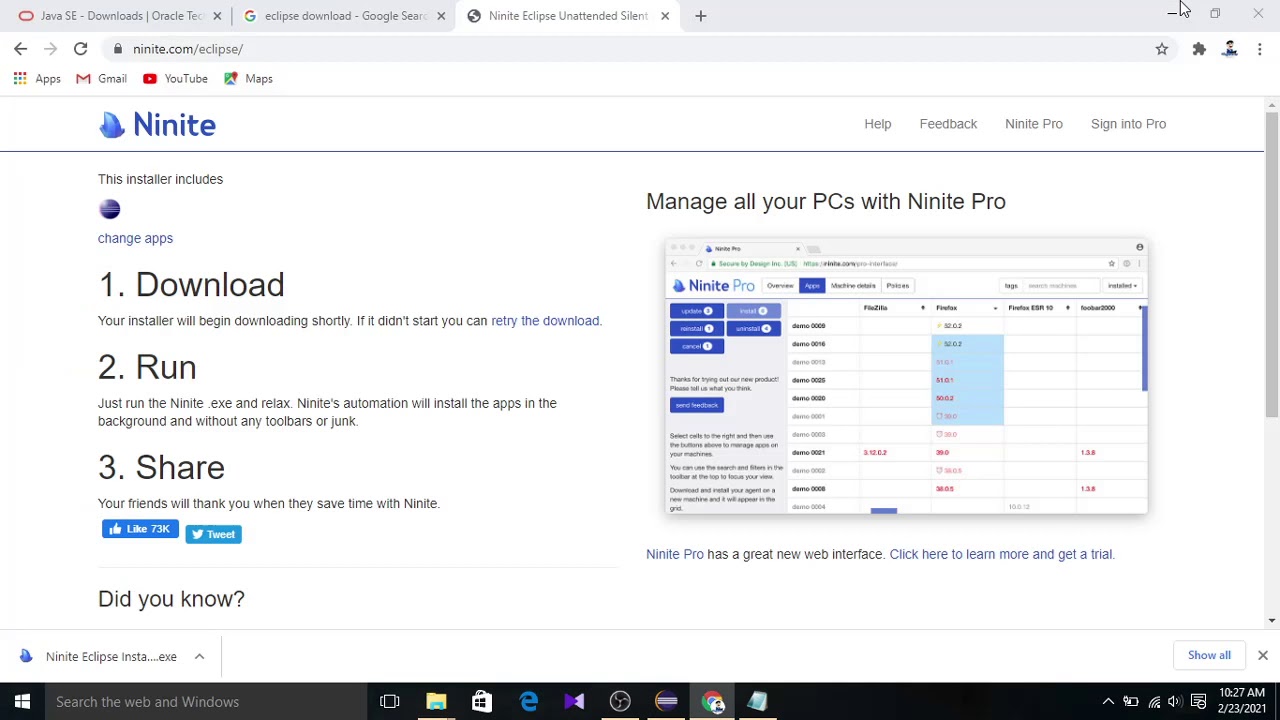
Task: Open the Chrome three-dot menu
Action: pyautogui.click(x=1260, y=49)
